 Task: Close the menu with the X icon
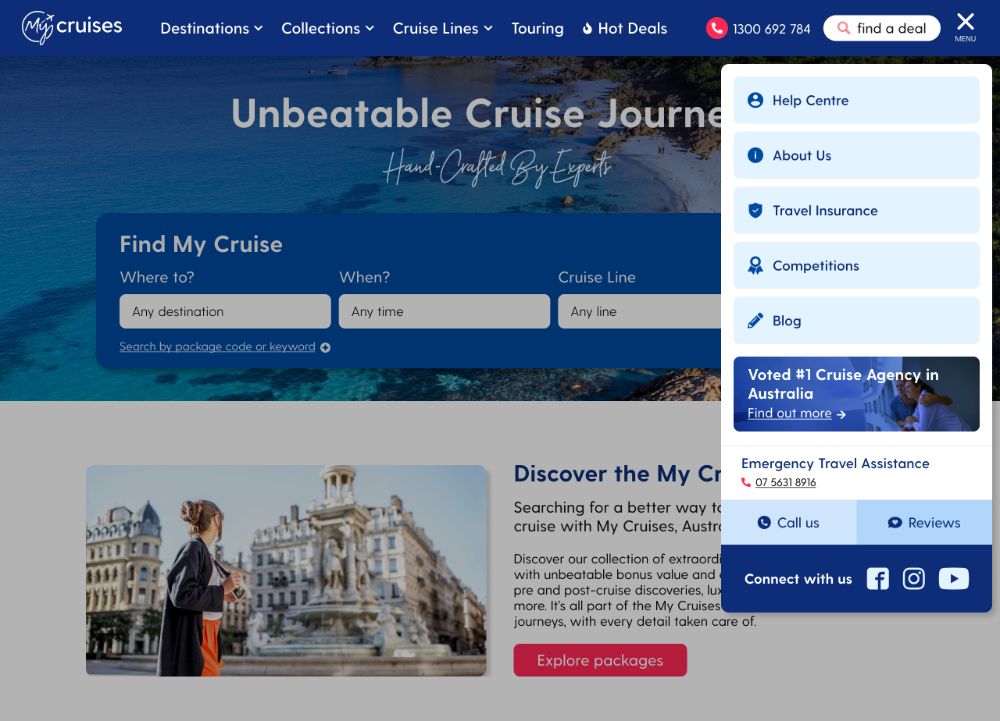(x=965, y=27)
